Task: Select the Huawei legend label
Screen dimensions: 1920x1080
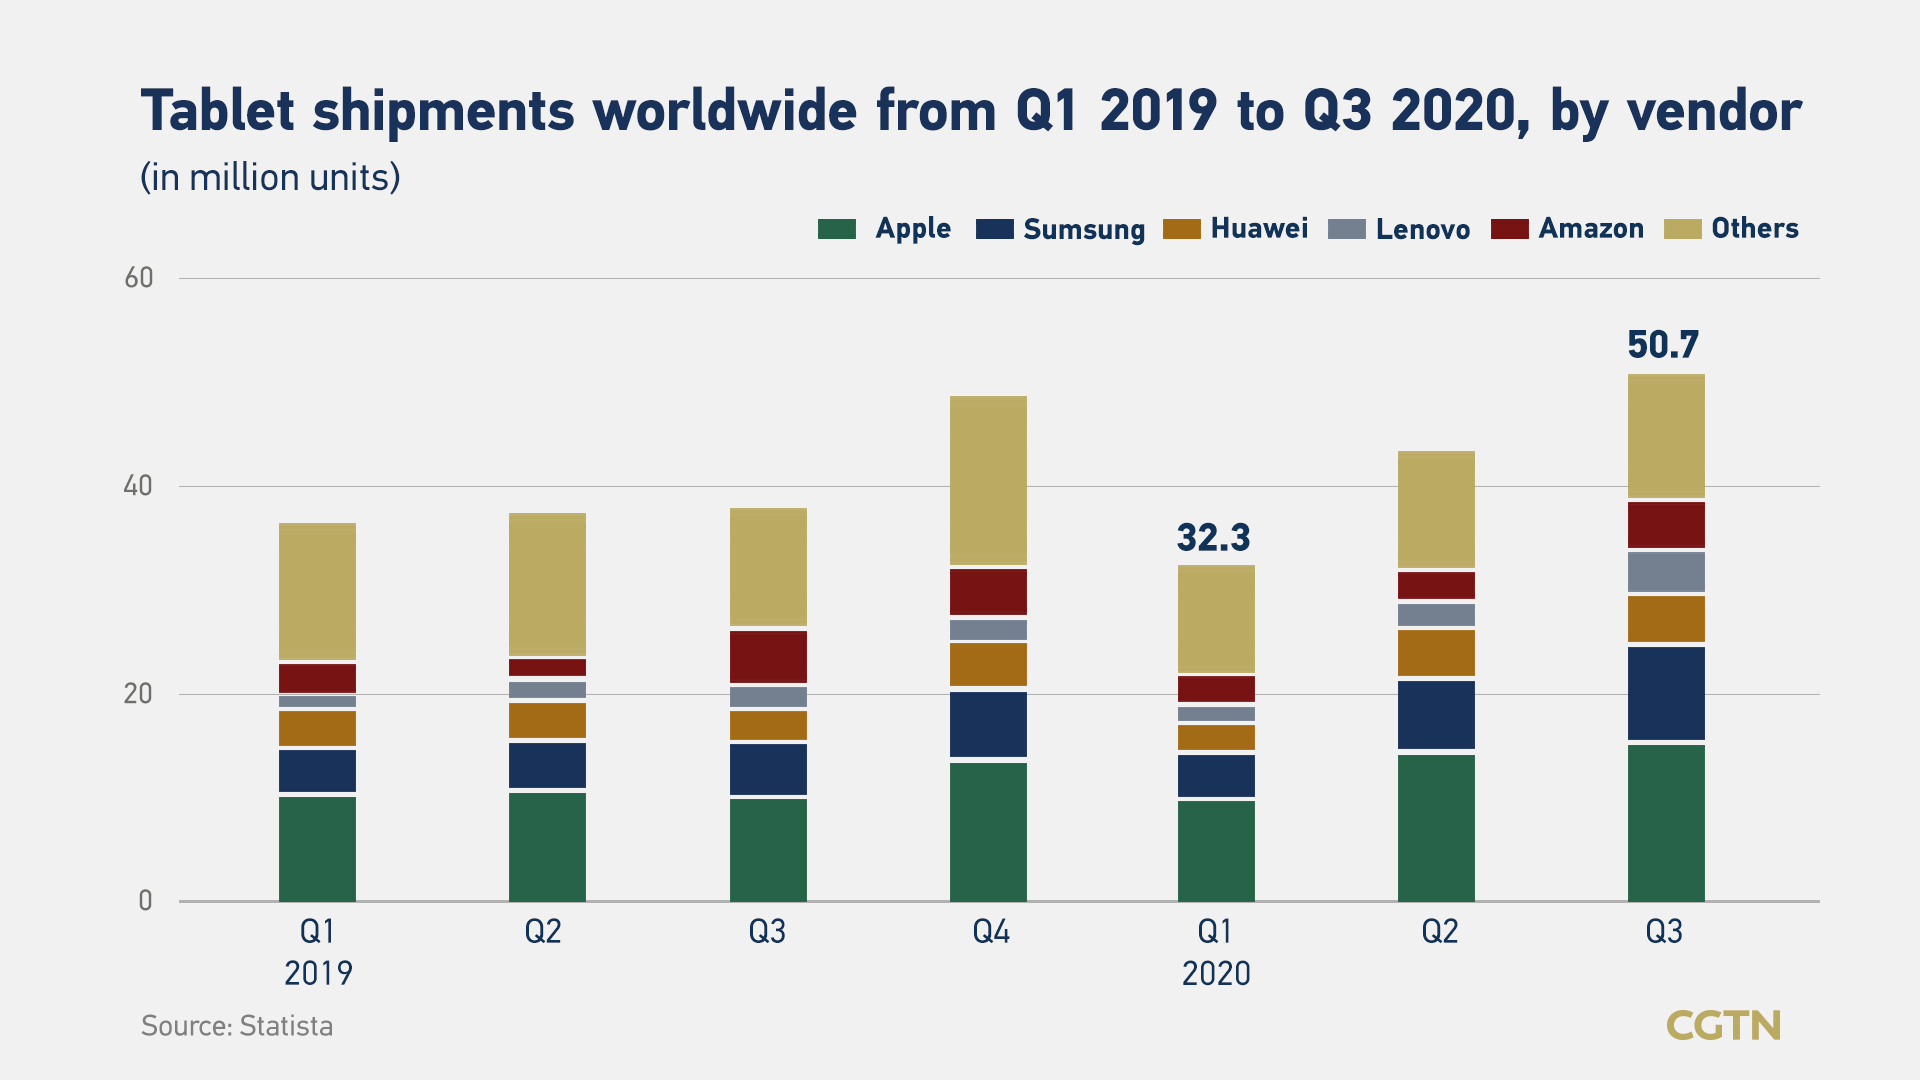Action: pyautogui.click(x=1259, y=228)
